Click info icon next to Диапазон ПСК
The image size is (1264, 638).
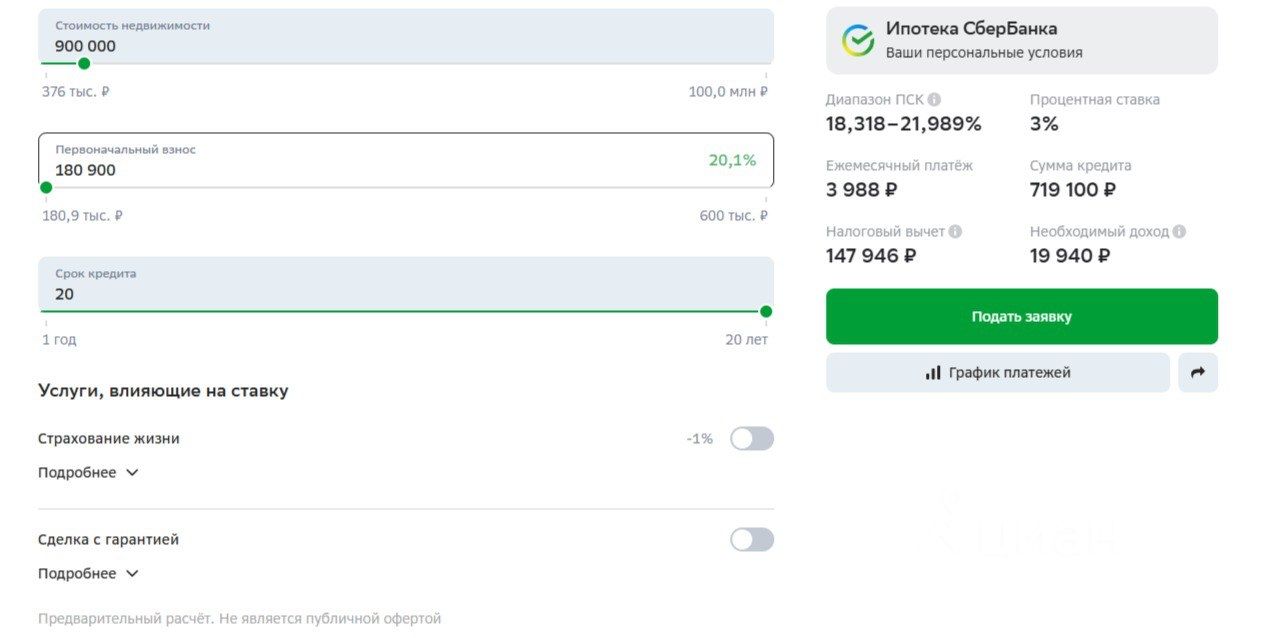tap(934, 100)
